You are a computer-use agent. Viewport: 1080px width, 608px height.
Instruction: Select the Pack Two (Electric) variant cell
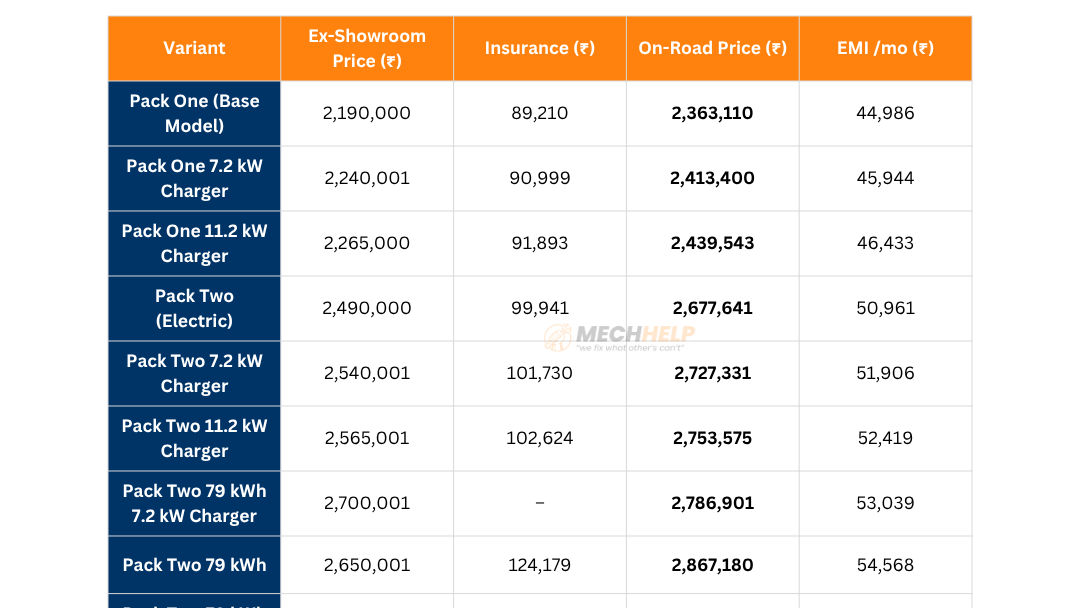pos(194,308)
